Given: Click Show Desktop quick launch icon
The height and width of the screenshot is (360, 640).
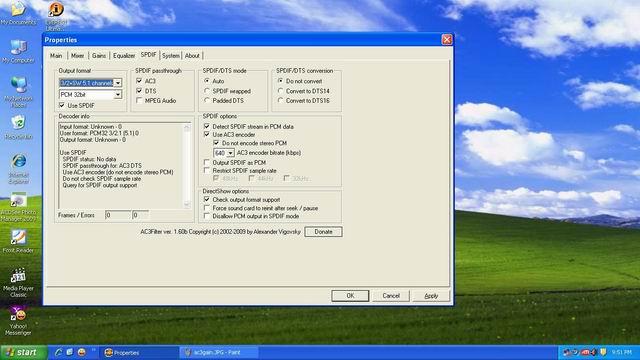Looking at the screenshot, I should click(x=70, y=352).
